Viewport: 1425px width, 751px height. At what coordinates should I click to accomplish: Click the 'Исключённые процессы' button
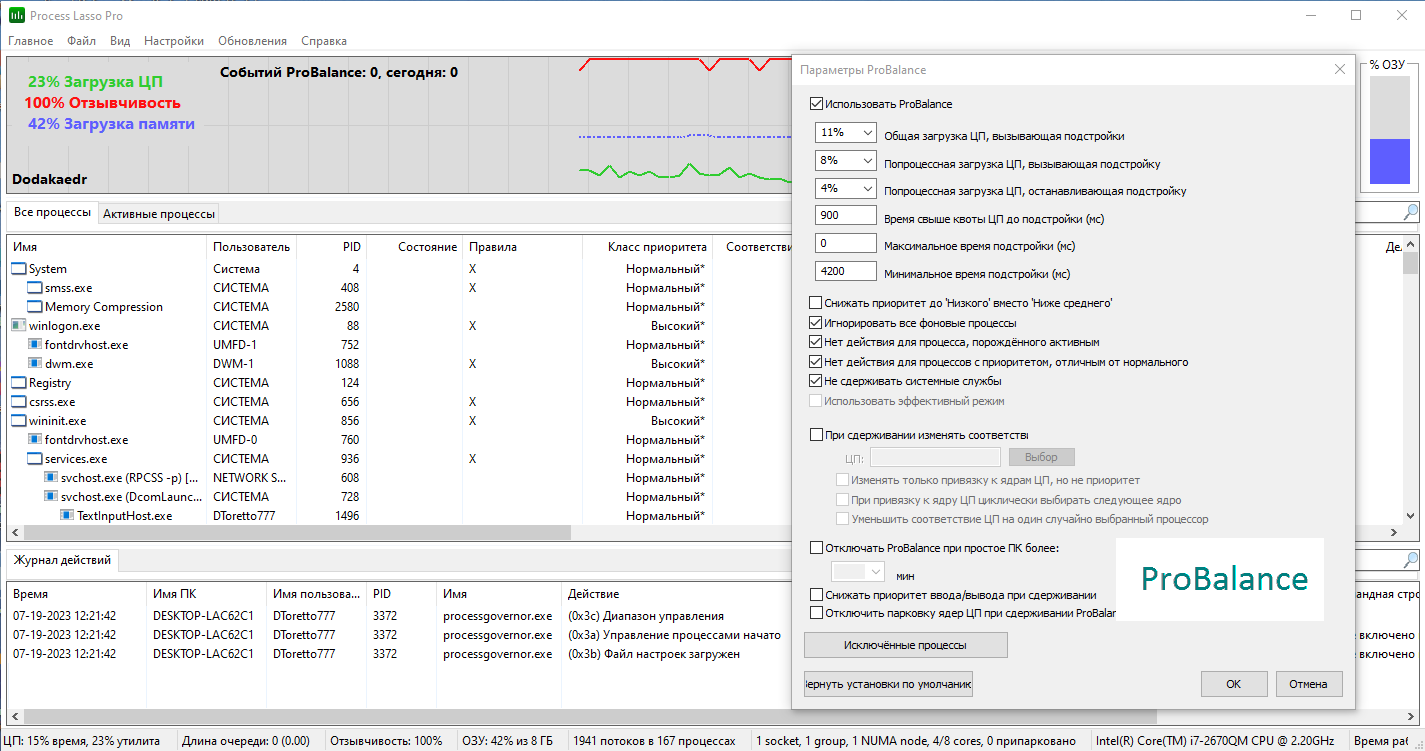(x=906, y=645)
